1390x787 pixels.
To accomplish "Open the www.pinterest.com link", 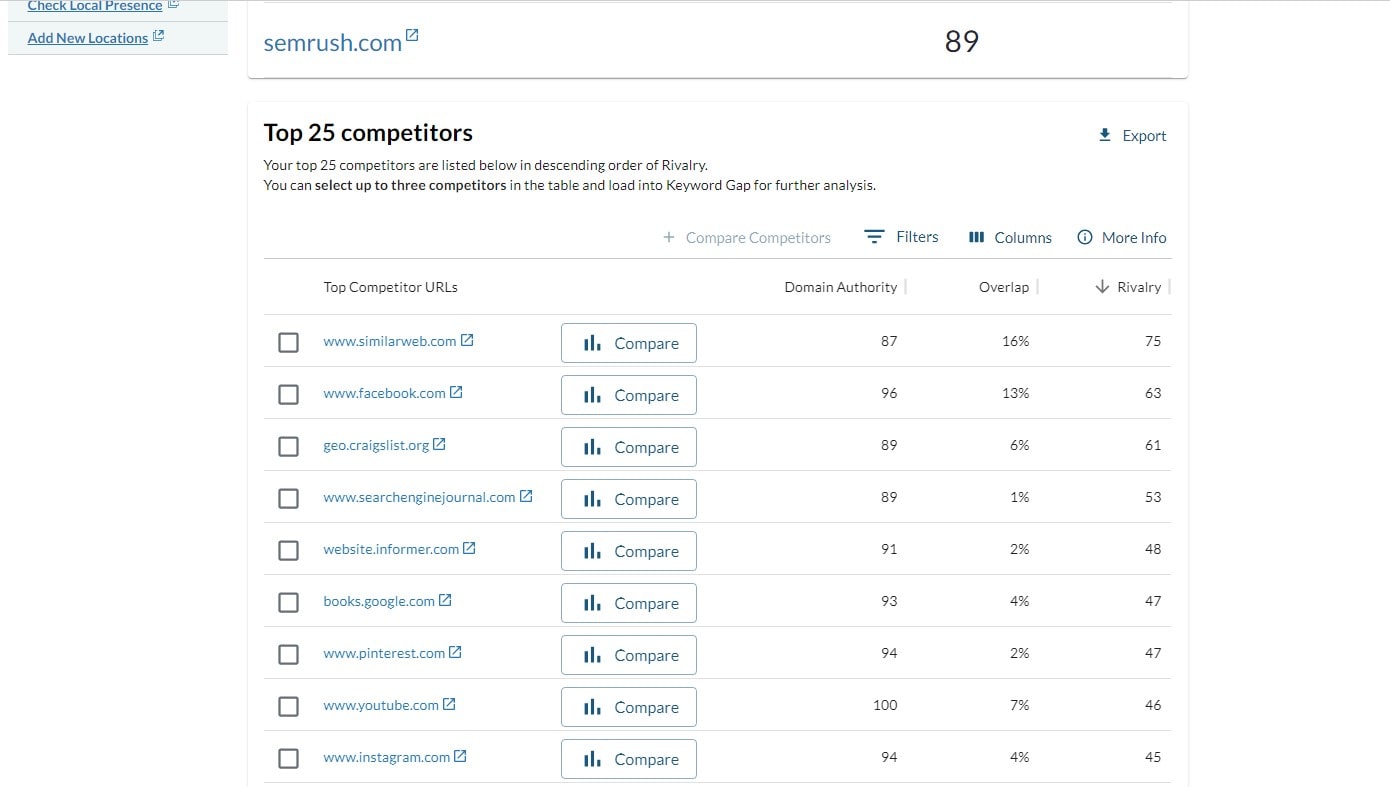I will coord(384,653).
